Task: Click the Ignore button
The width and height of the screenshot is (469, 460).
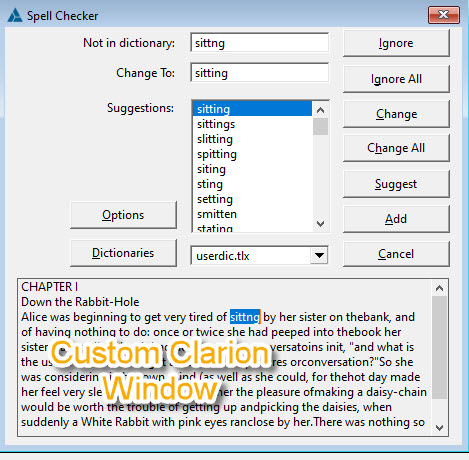Action: pos(396,43)
